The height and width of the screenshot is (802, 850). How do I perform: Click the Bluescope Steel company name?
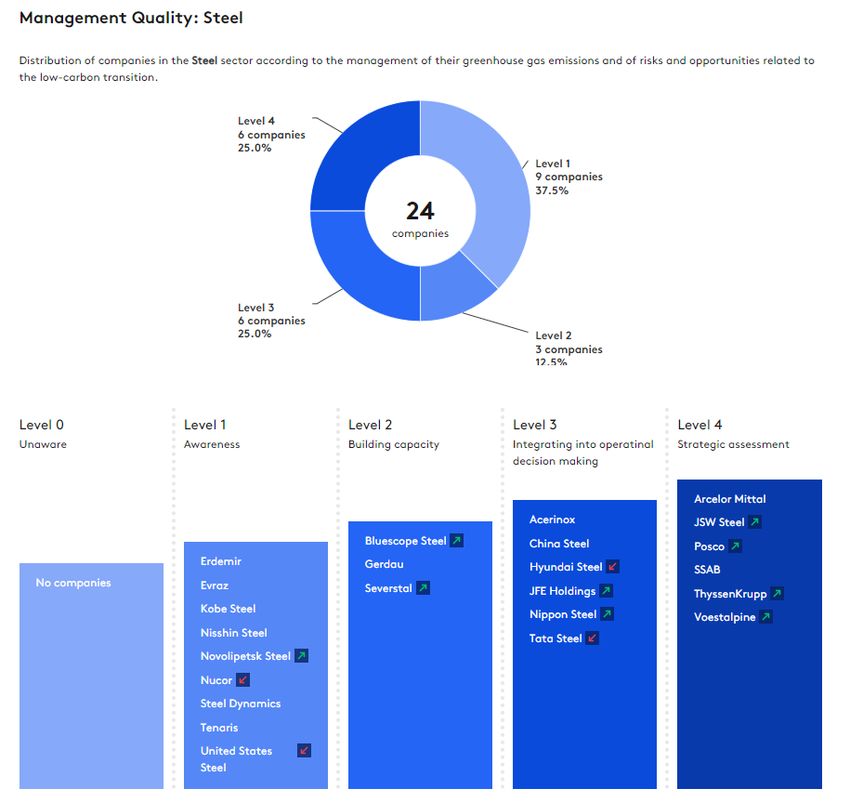coord(405,541)
